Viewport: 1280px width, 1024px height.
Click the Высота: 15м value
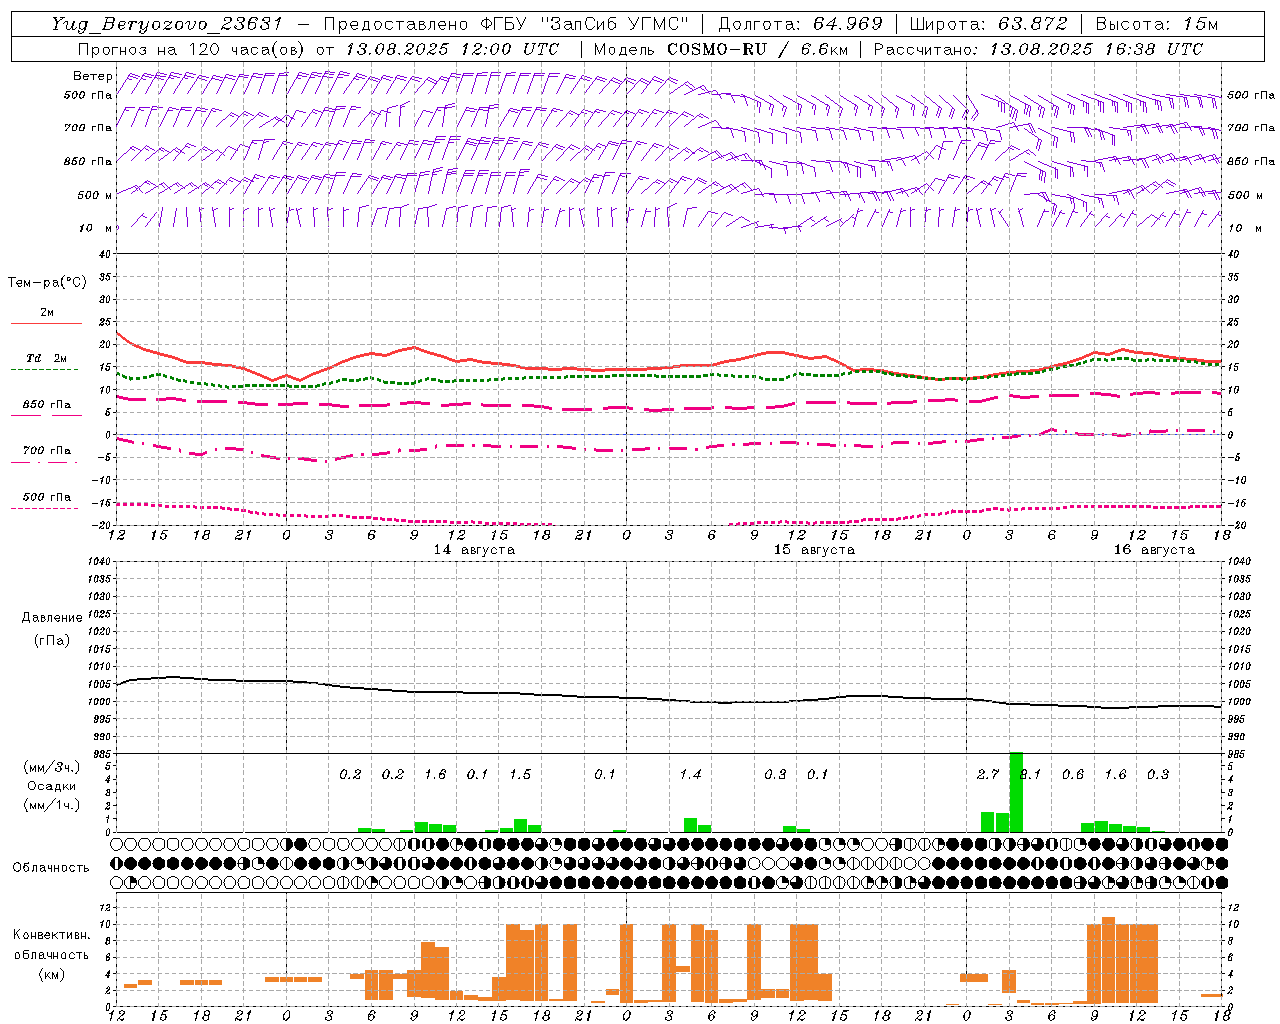(x=1156, y=24)
